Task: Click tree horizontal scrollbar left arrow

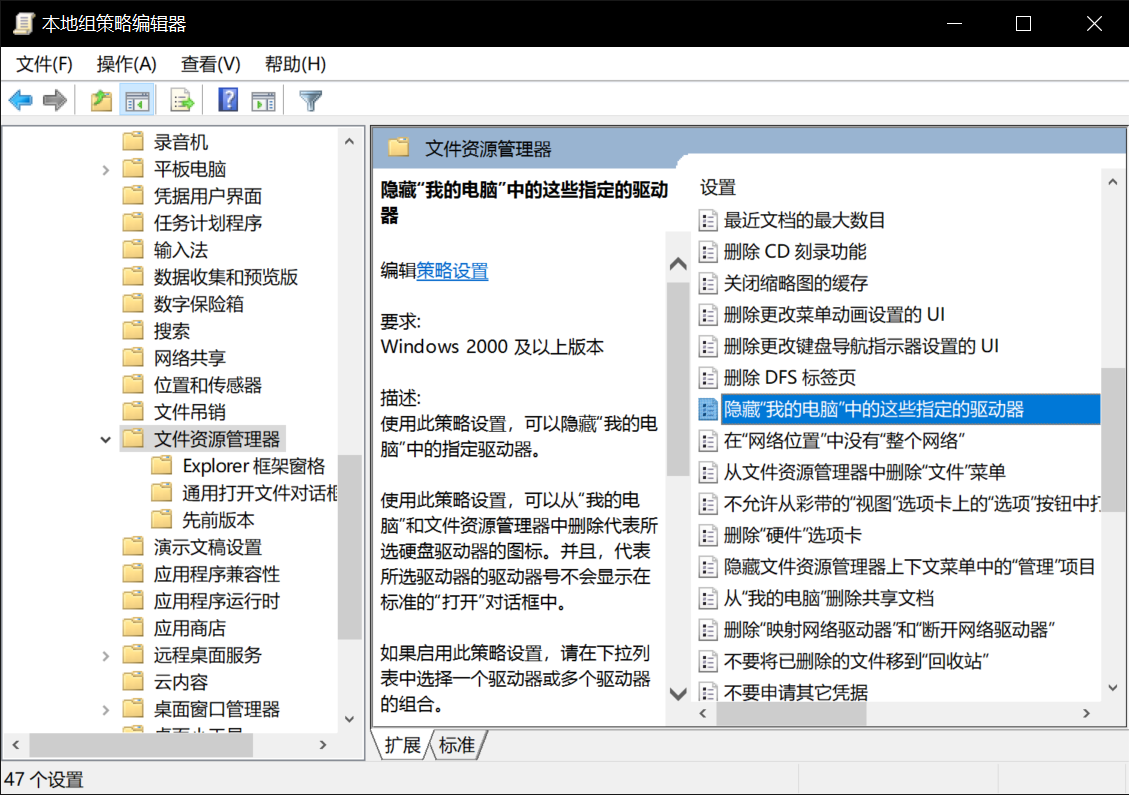Action: point(16,745)
